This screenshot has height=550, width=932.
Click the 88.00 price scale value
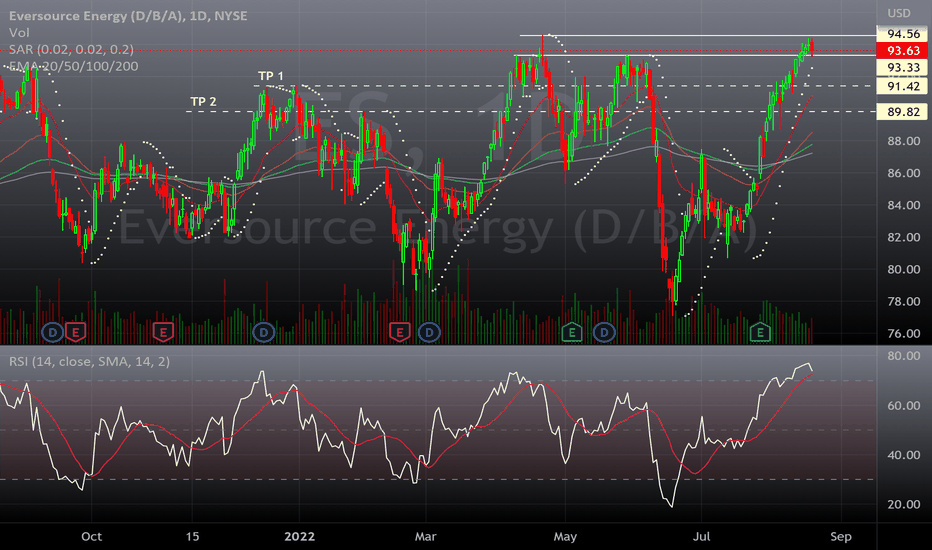903,142
